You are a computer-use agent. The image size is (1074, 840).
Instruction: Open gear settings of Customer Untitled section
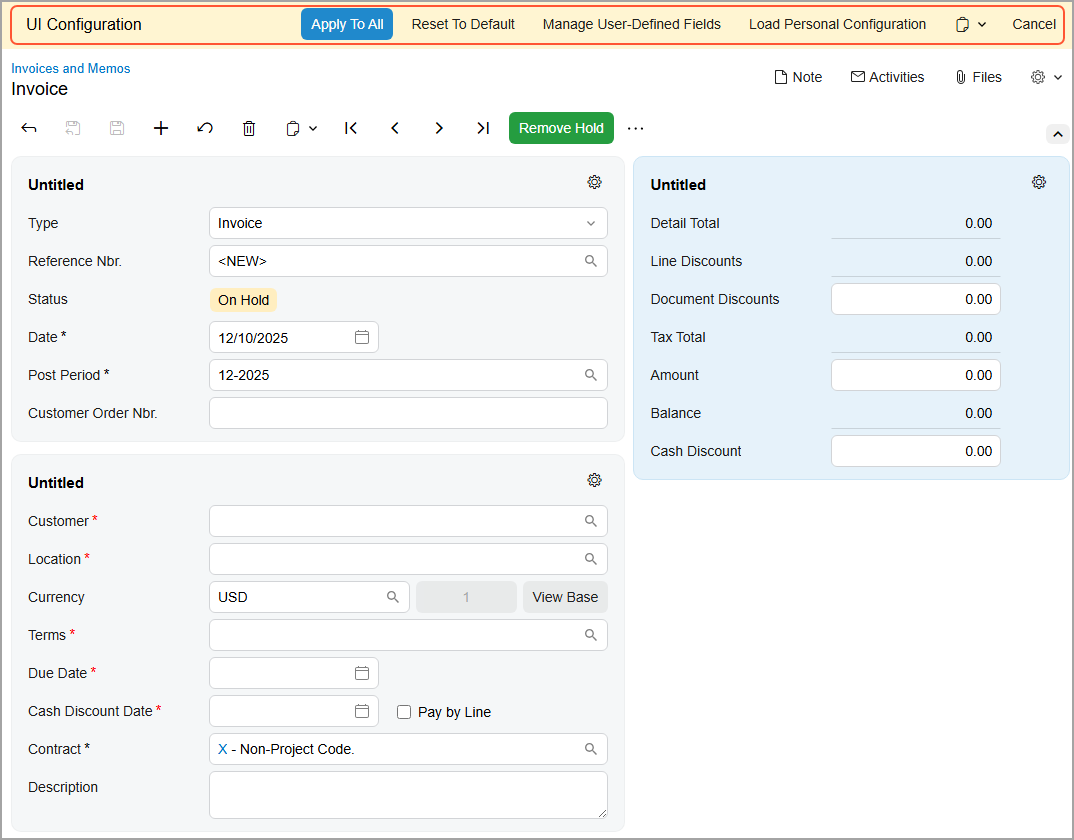point(595,480)
